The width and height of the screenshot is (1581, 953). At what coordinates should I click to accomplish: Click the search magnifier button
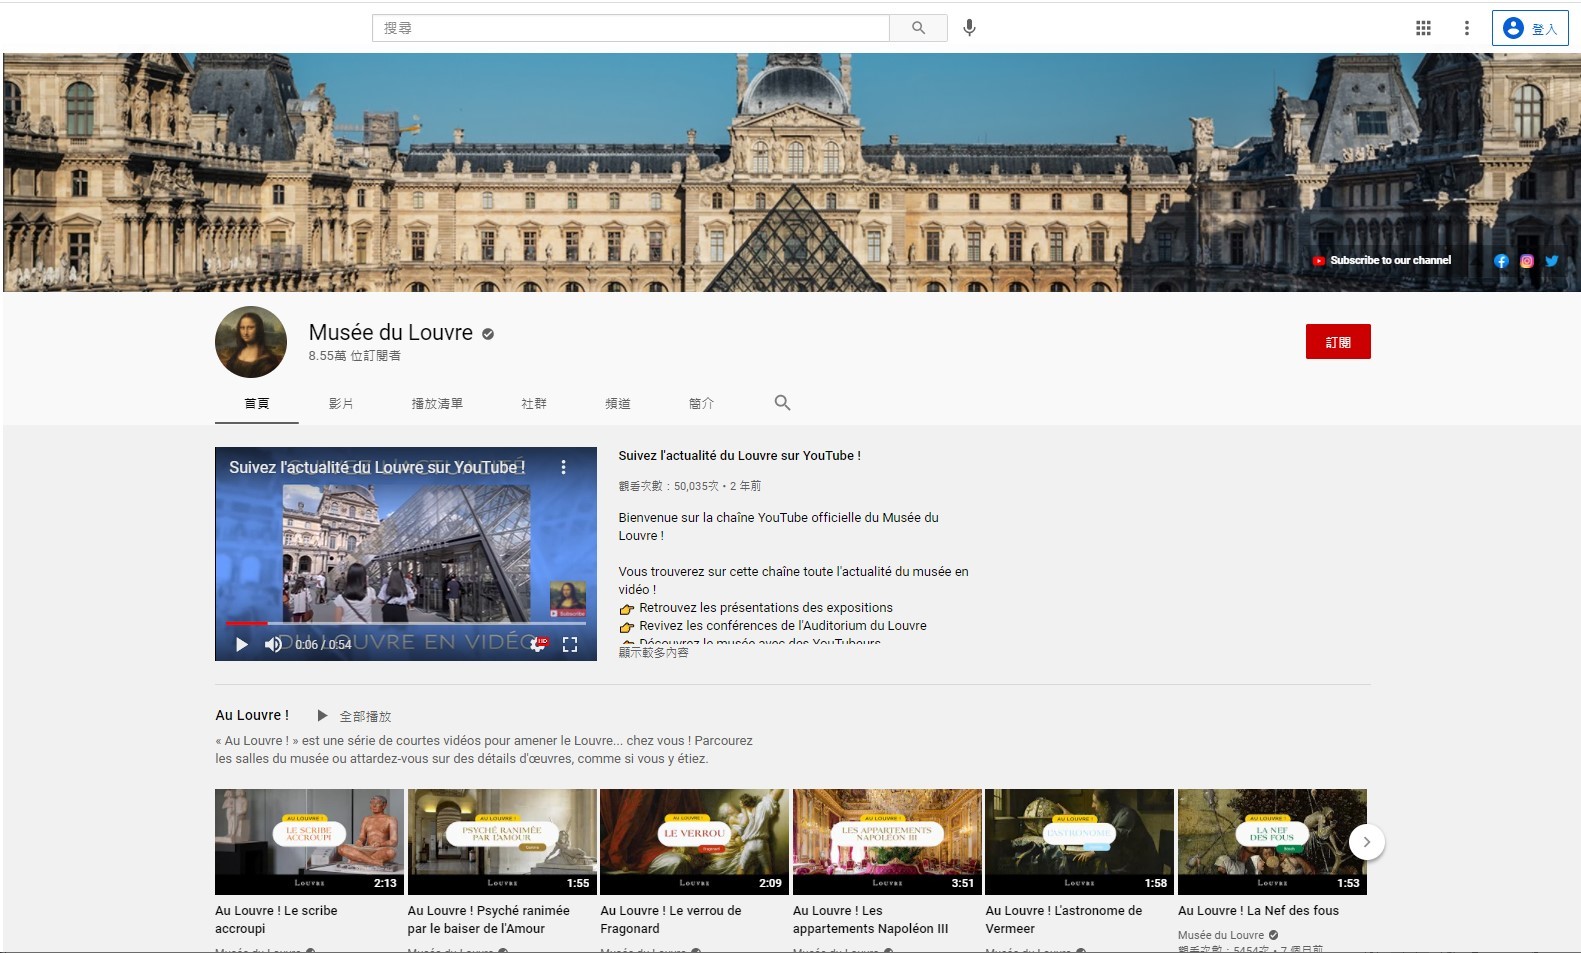(918, 28)
